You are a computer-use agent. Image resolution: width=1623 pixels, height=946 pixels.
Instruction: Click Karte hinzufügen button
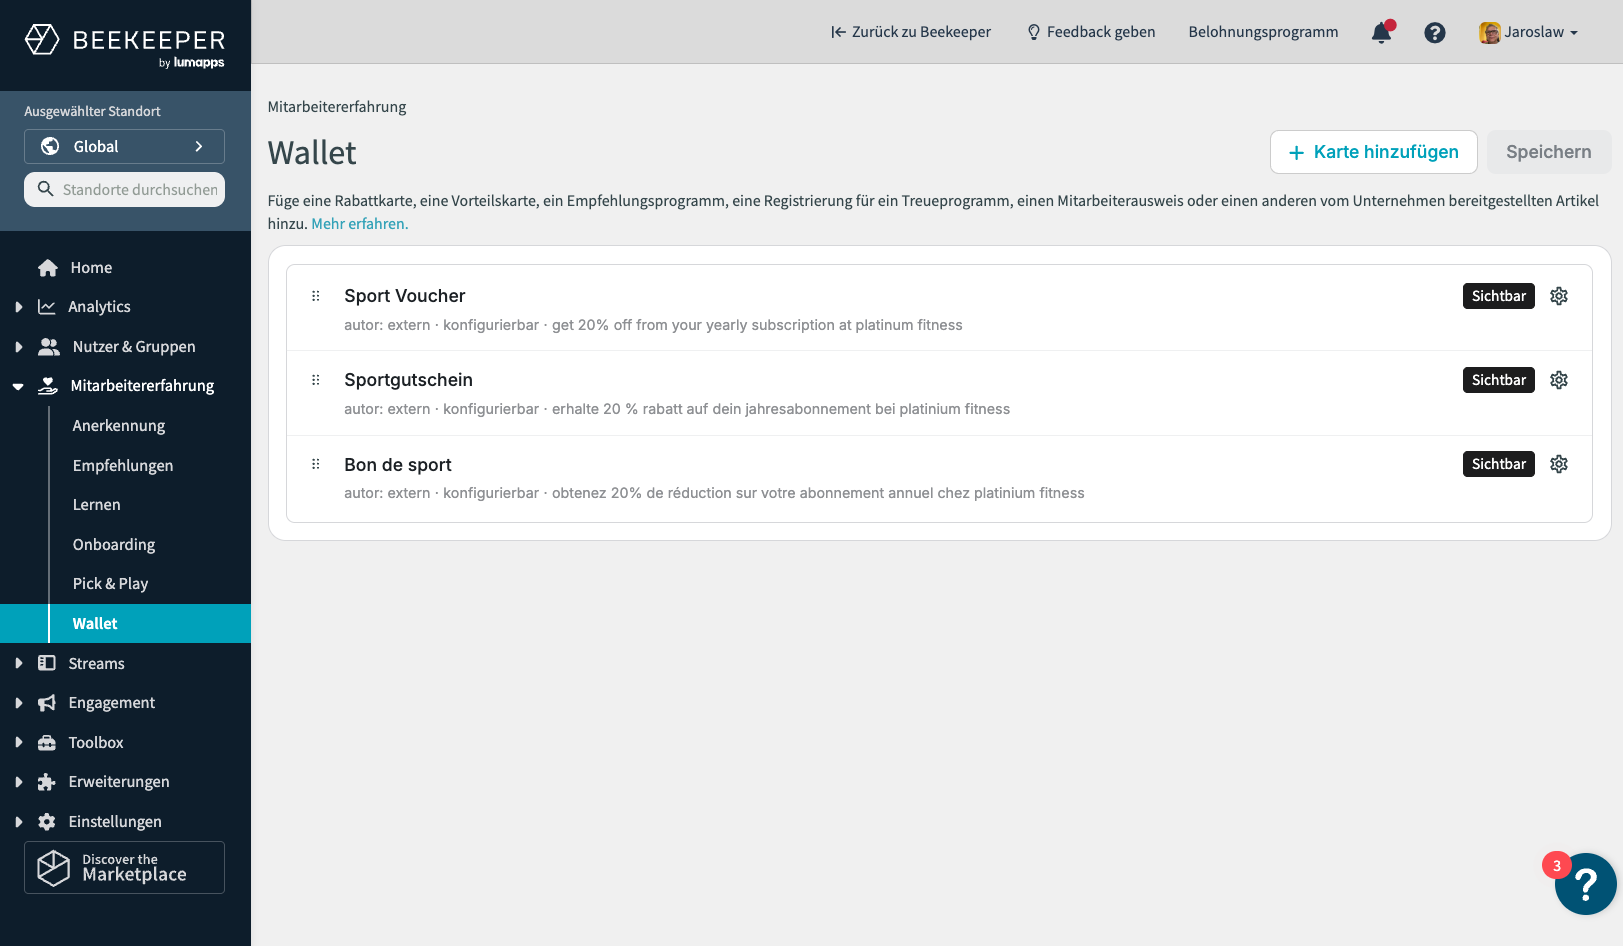click(x=1373, y=152)
